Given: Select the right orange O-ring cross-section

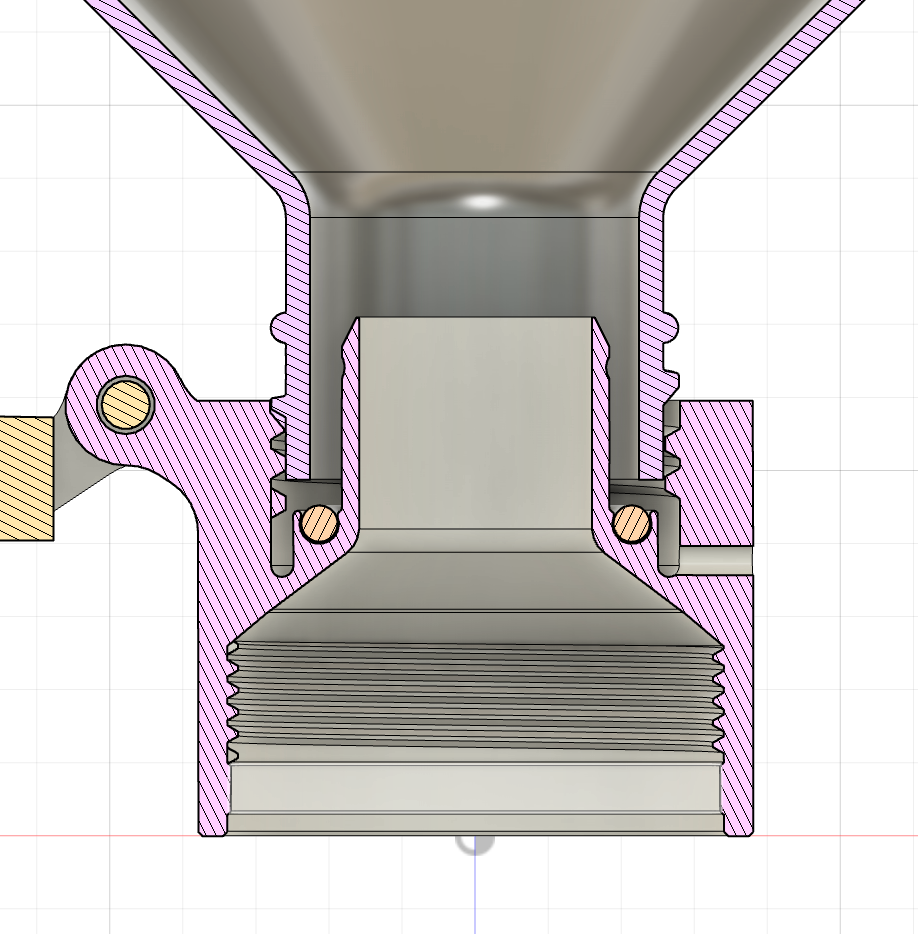Looking at the screenshot, I should pos(633,524).
